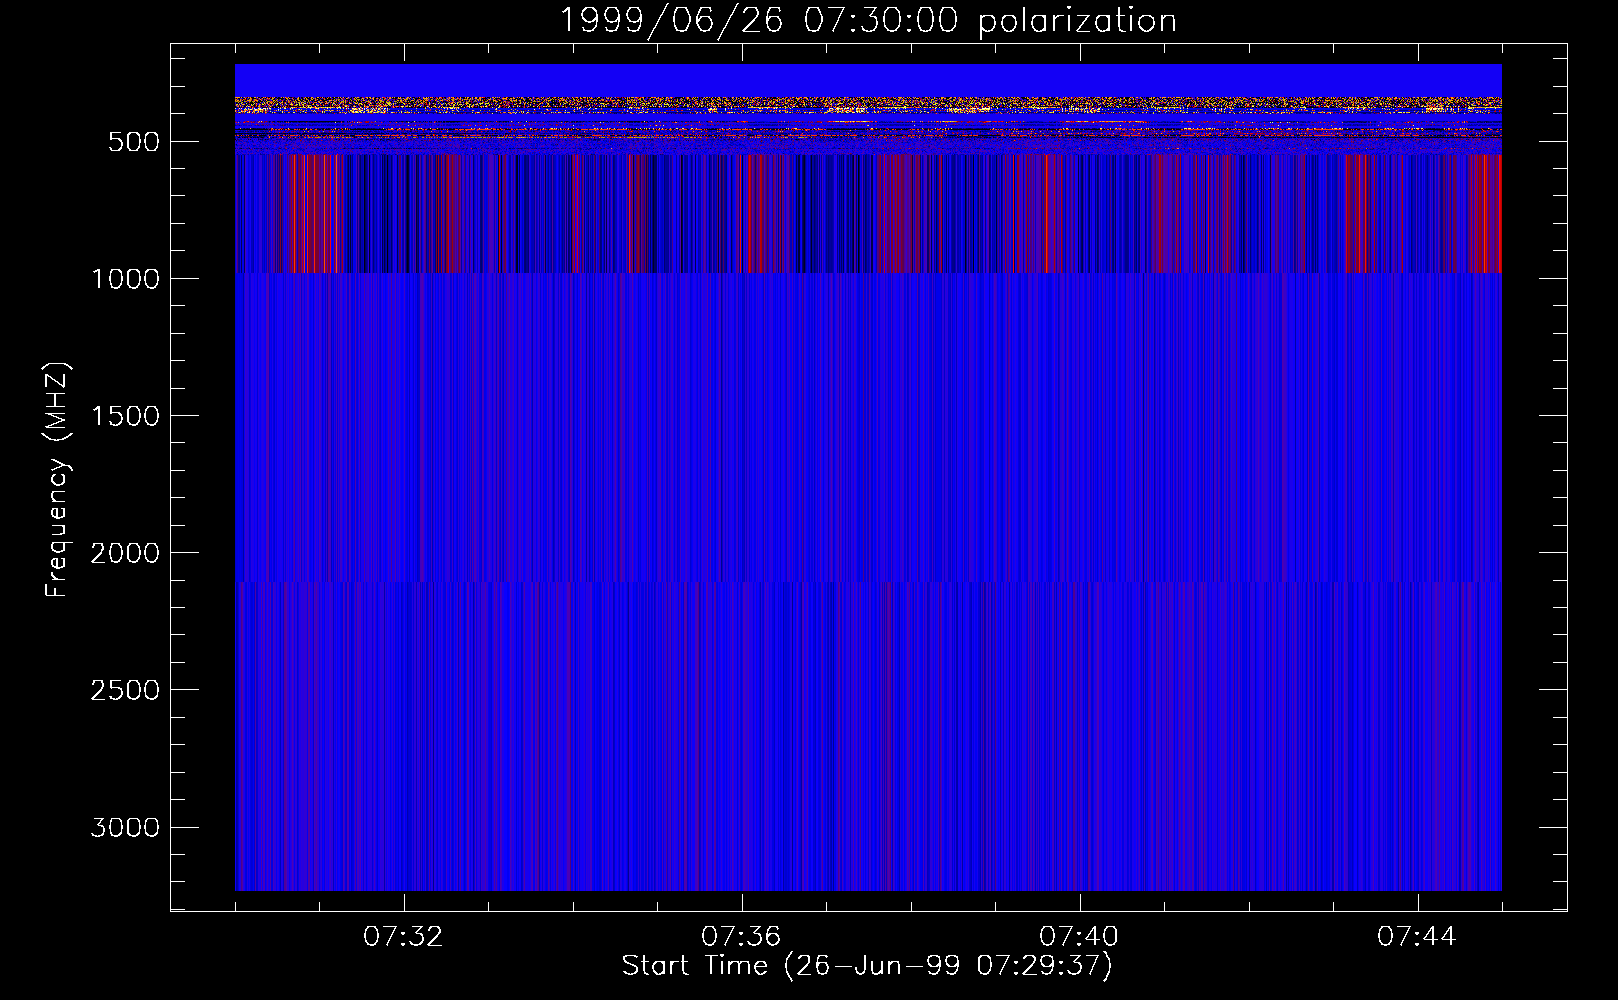Screen dimensions: 1618x1000
Task: Select the 2000 frequency tick label
Action: [x=125, y=553]
